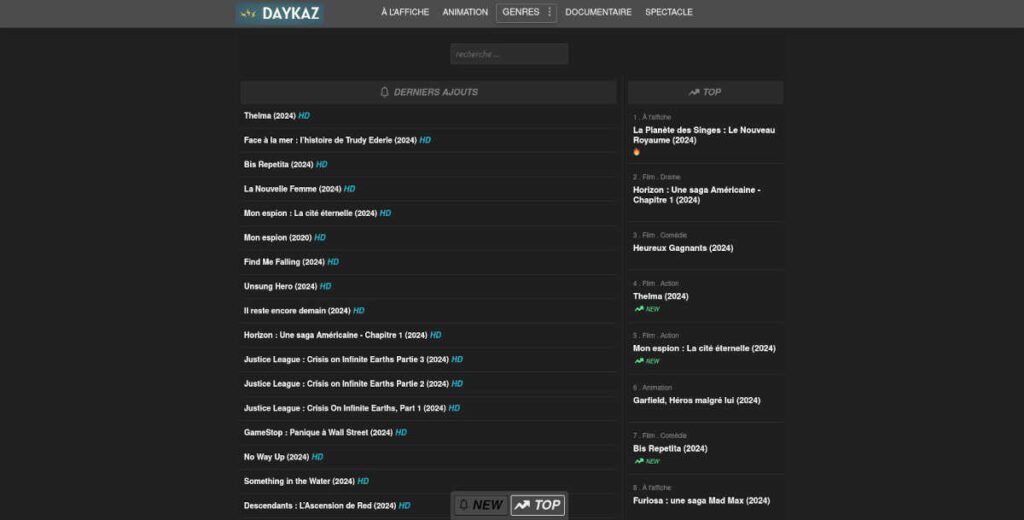Click the HD badge next to No Way Up
The width and height of the screenshot is (1024, 520).
317,457
